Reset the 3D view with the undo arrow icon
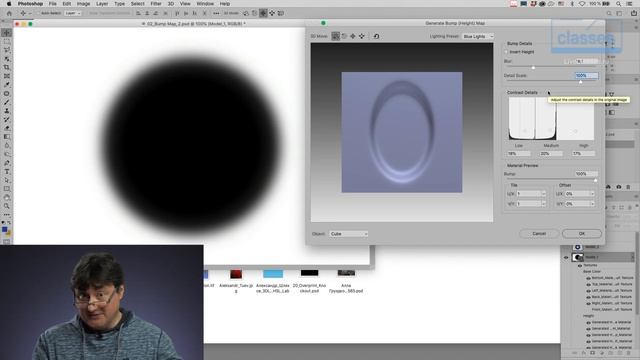640x360 pixels. [x=376, y=36]
